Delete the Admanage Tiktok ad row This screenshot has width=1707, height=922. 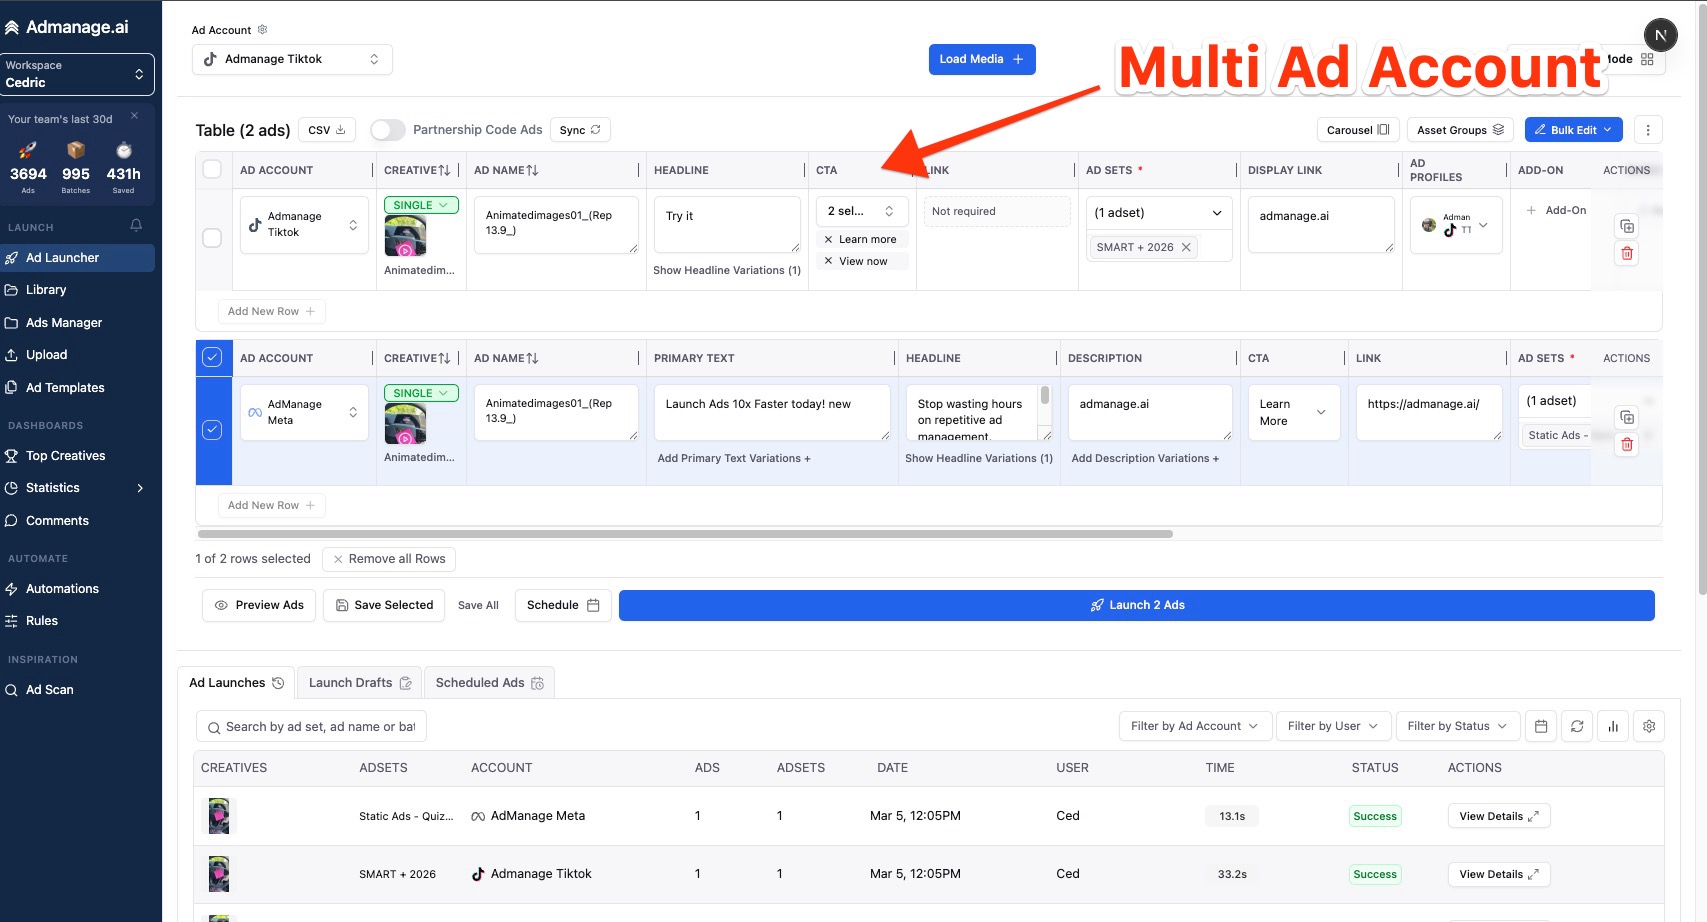[x=1627, y=254]
